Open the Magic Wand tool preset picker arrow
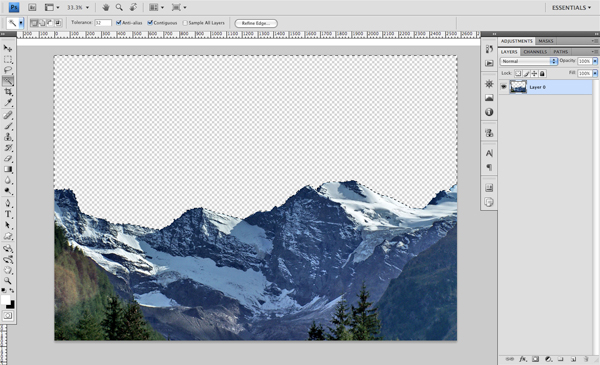600x365 pixels. [21, 23]
